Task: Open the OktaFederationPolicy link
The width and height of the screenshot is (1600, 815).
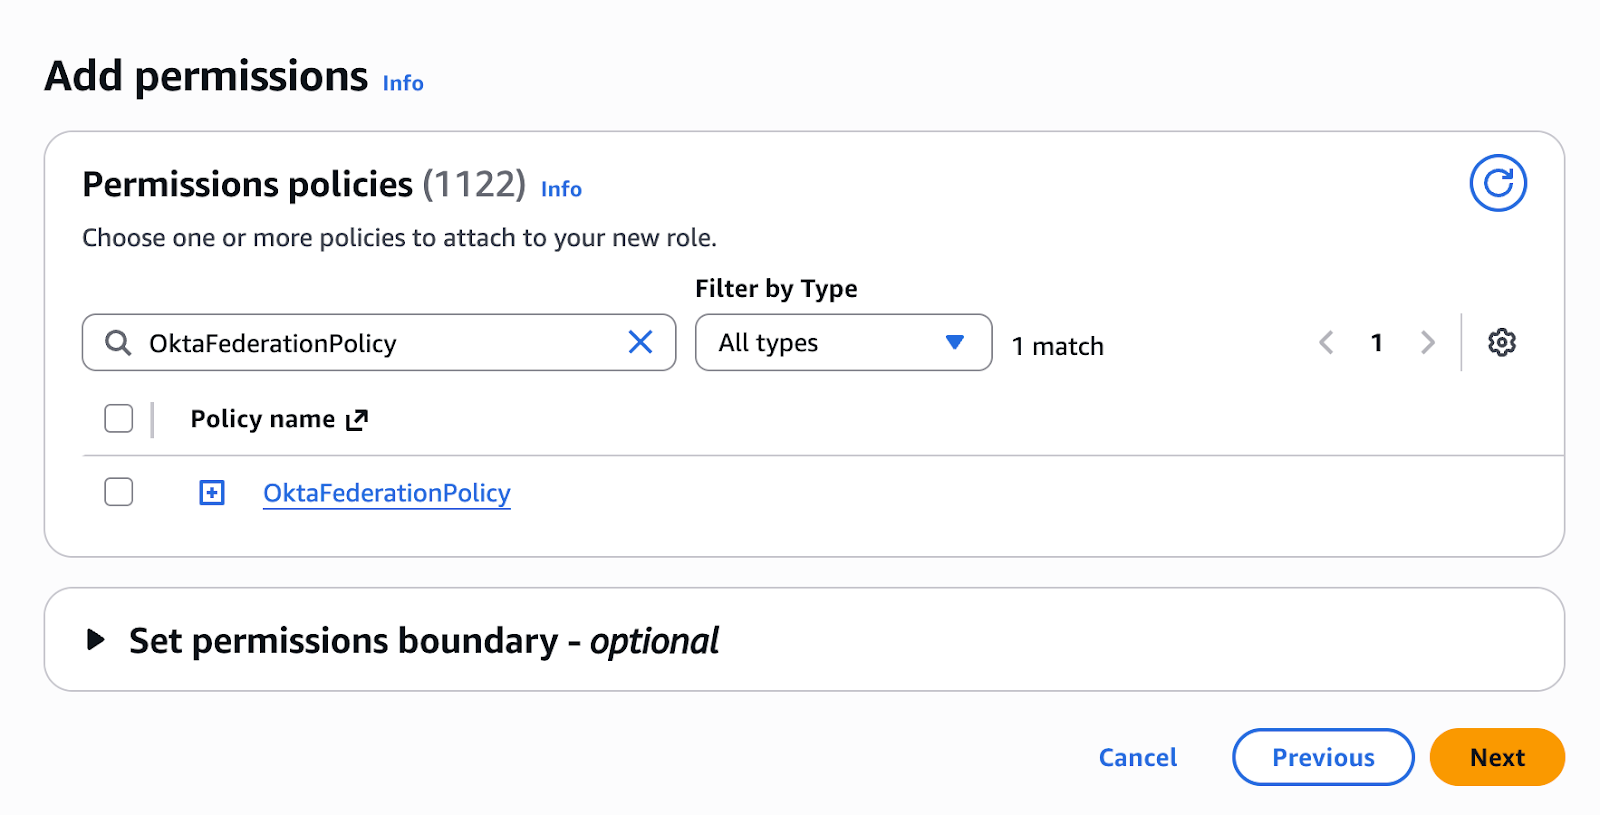Action: [386, 493]
